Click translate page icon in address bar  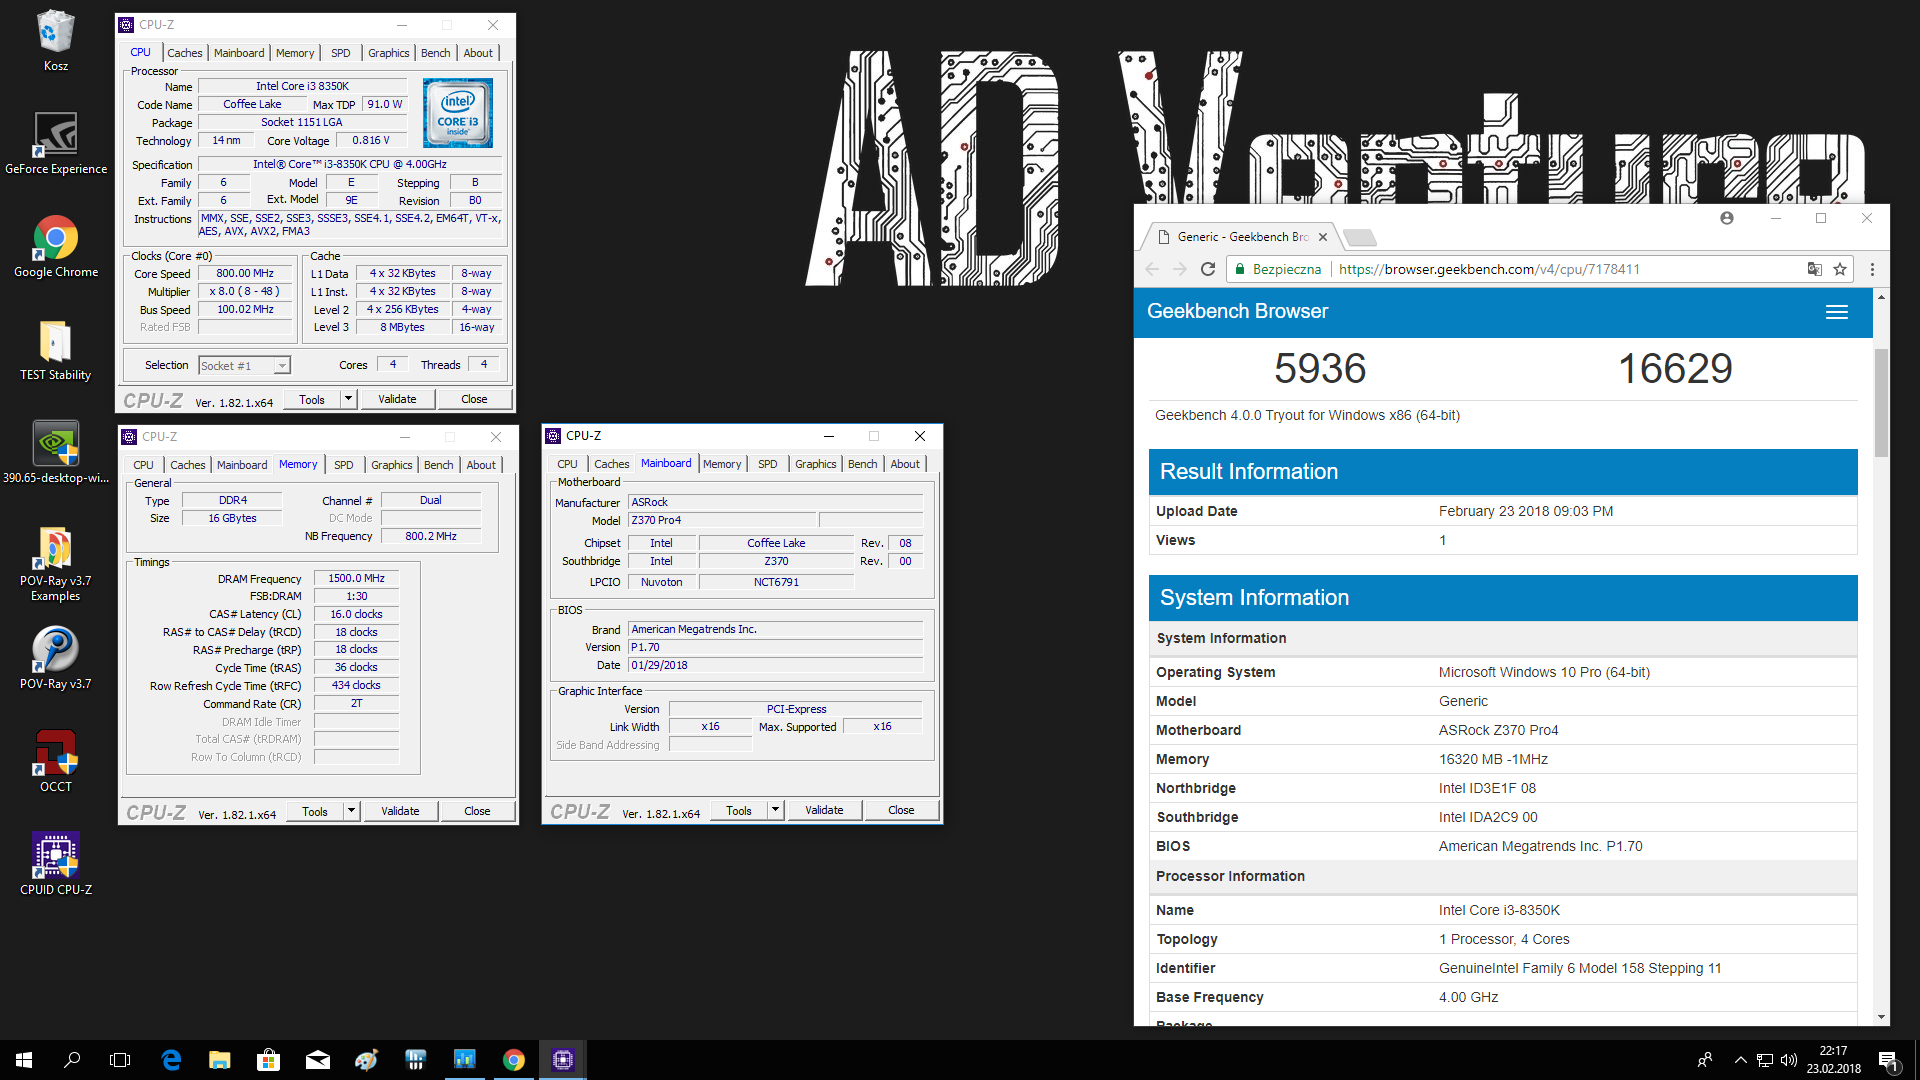click(x=1814, y=269)
